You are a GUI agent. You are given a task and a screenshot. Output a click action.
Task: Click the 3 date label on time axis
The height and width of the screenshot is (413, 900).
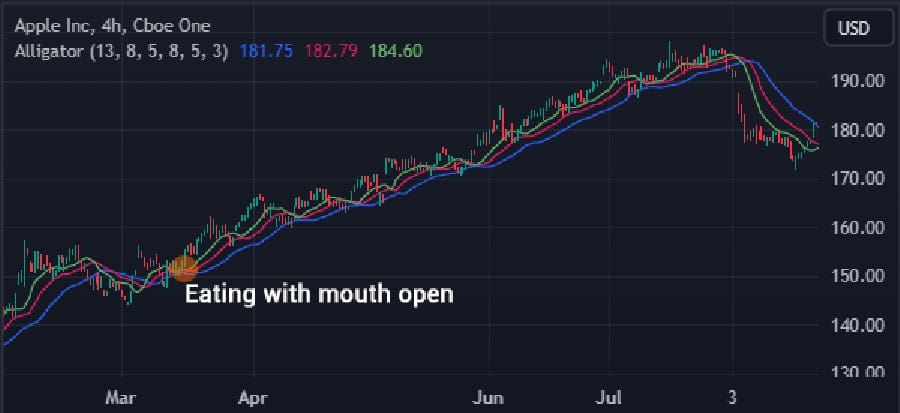(732, 398)
